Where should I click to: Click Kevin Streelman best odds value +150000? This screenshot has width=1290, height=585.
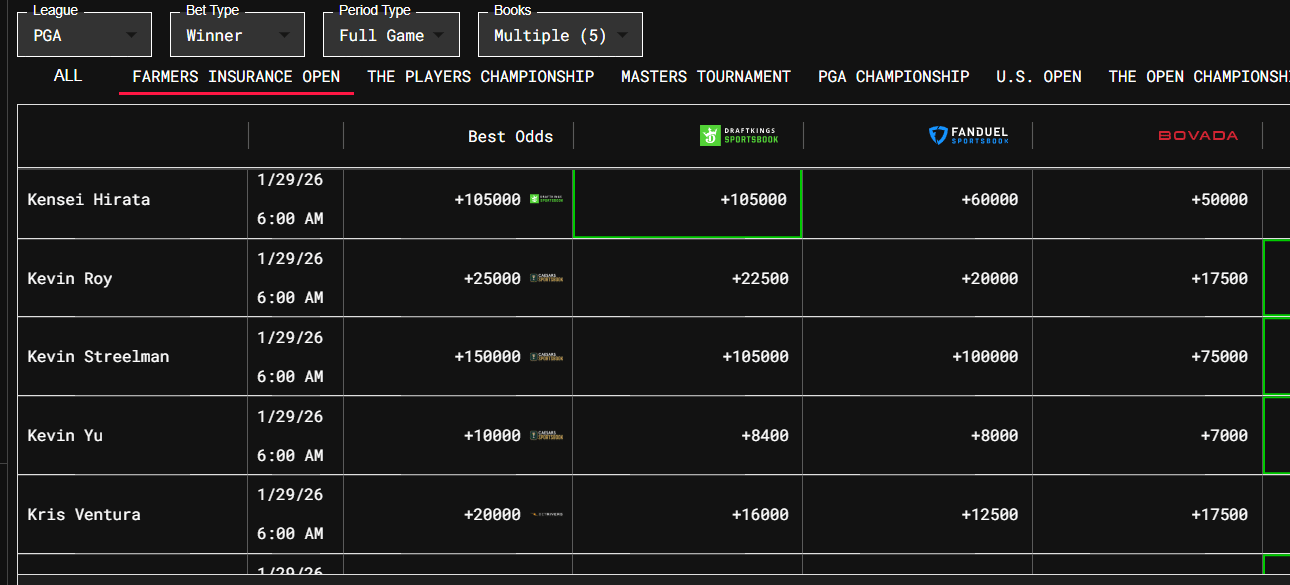488,357
